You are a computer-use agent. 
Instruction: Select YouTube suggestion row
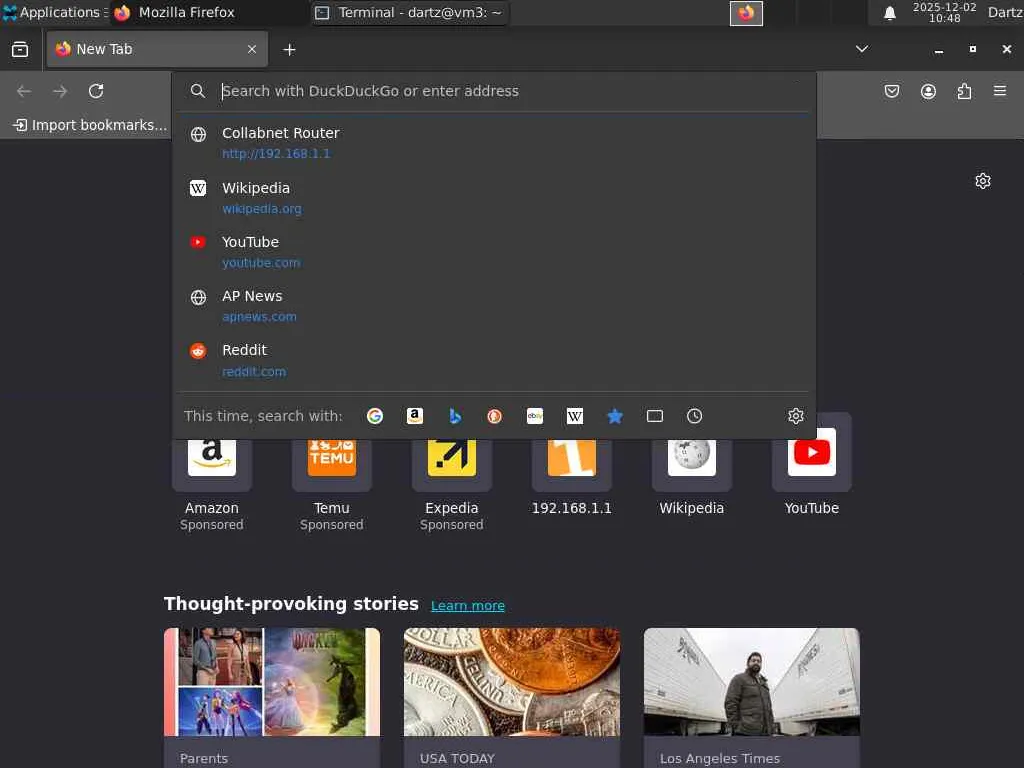tap(494, 251)
